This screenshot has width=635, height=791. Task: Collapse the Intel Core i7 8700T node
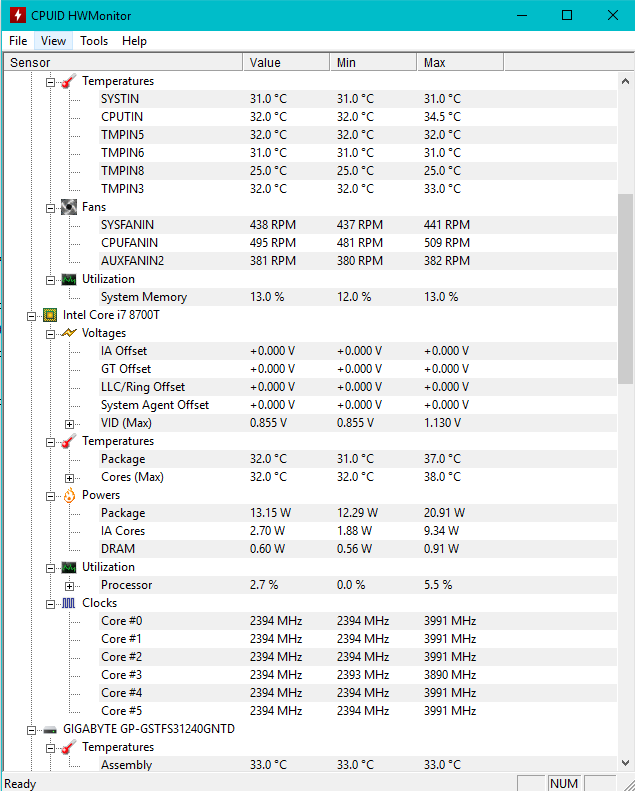tap(33, 315)
